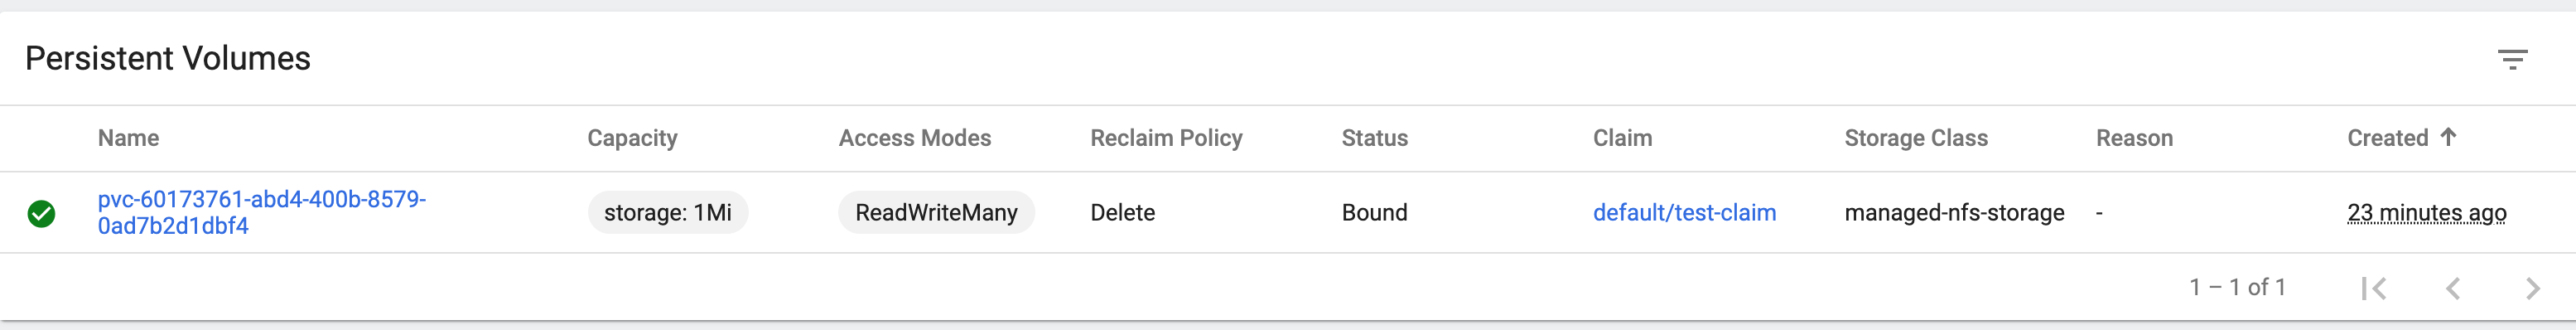Viewport: 2576px width, 330px height.
Task: Open the pvc-60173761 persistent volume link
Action: pos(262,212)
